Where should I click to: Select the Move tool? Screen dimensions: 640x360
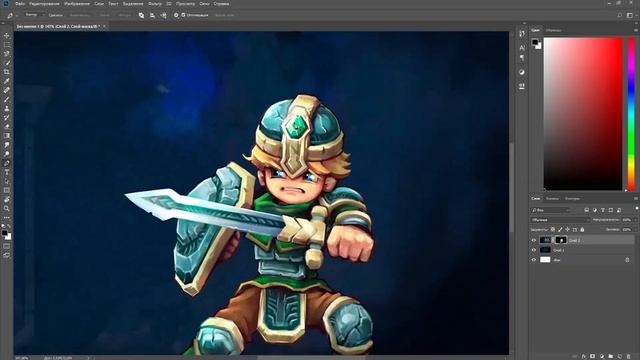click(x=7, y=36)
